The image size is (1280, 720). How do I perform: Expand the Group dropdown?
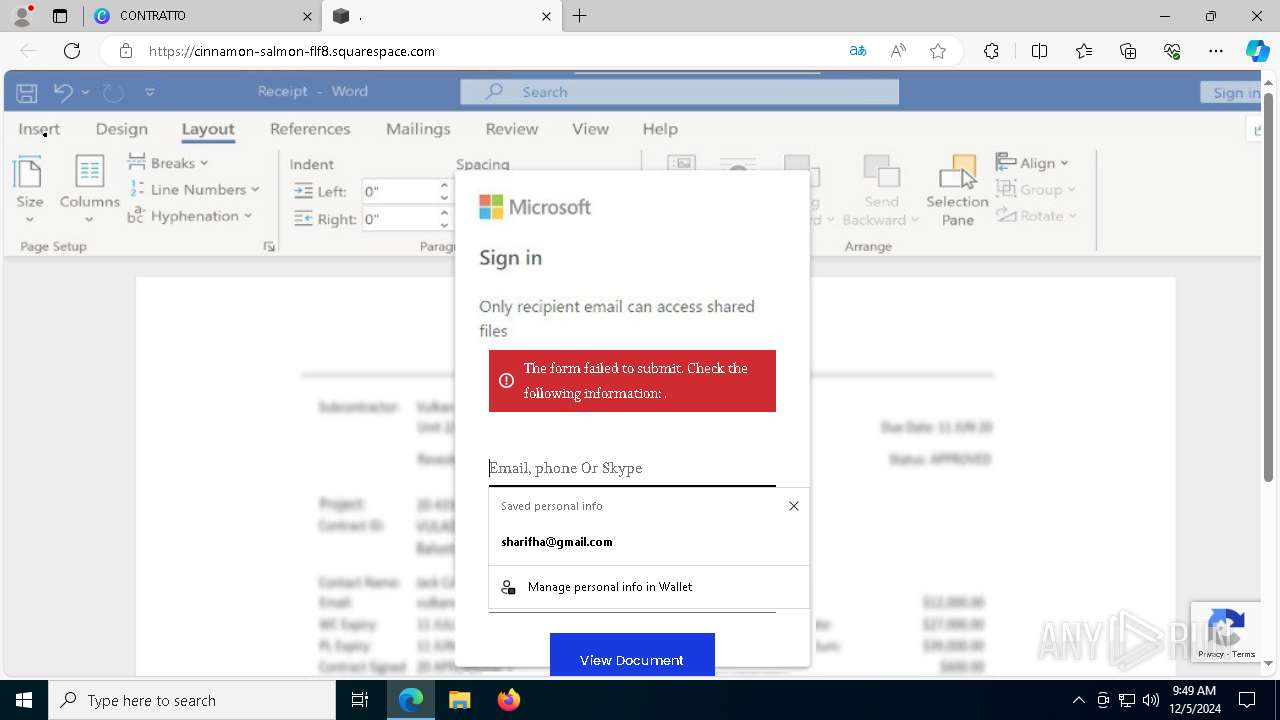(x=1036, y=189)
